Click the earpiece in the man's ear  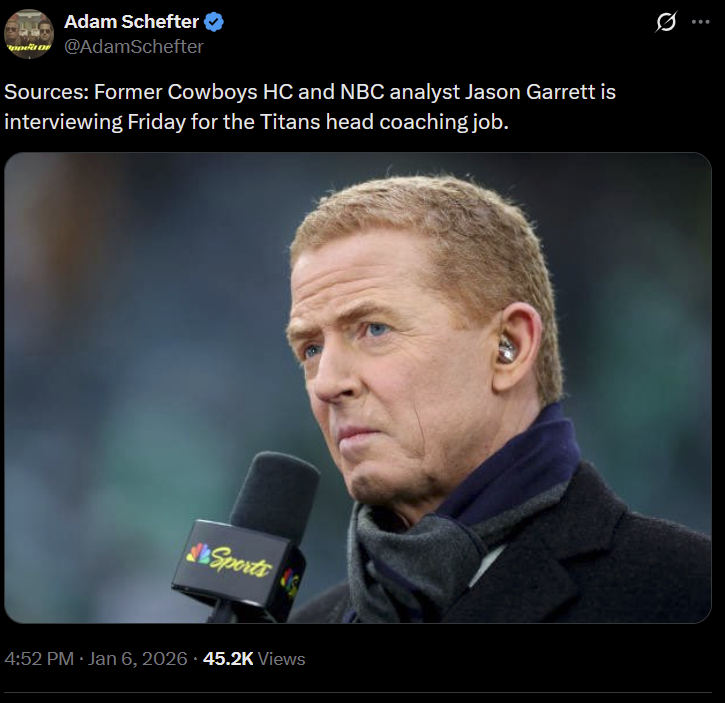pyautogui.click(x=506, y=350)
